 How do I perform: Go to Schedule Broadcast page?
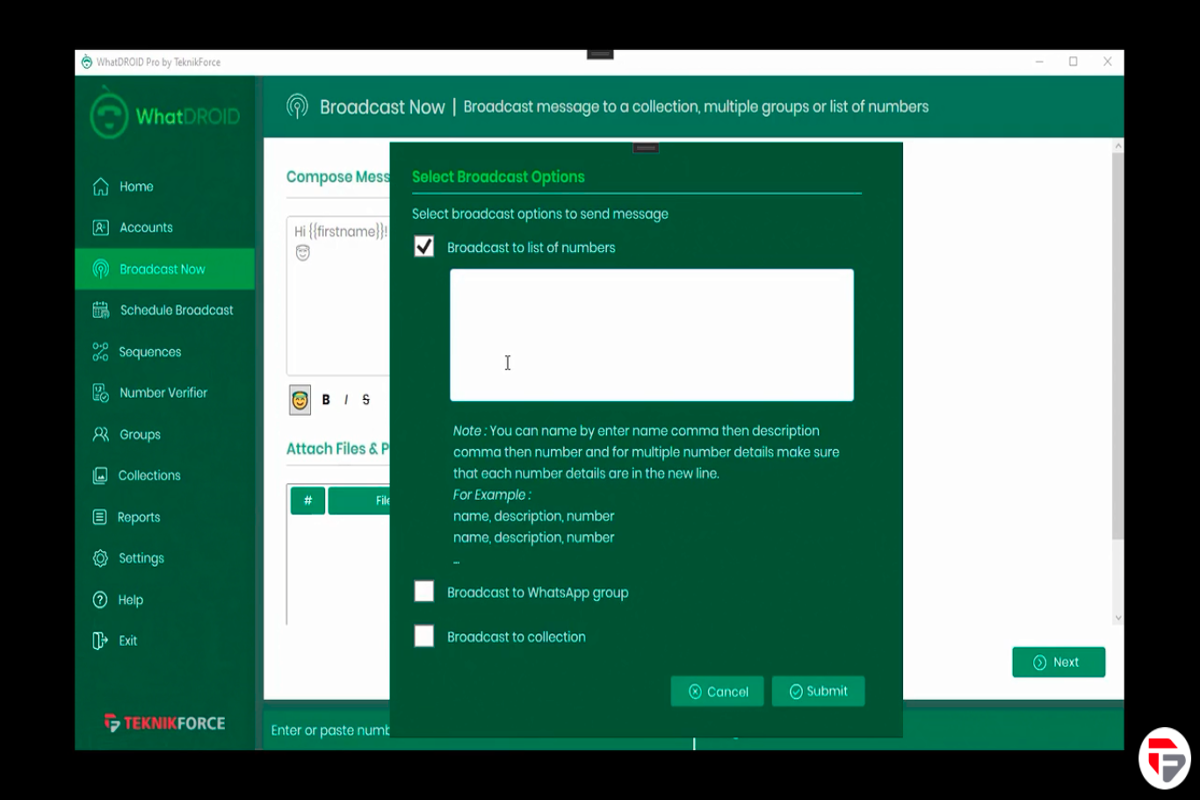tap(165, 310)
